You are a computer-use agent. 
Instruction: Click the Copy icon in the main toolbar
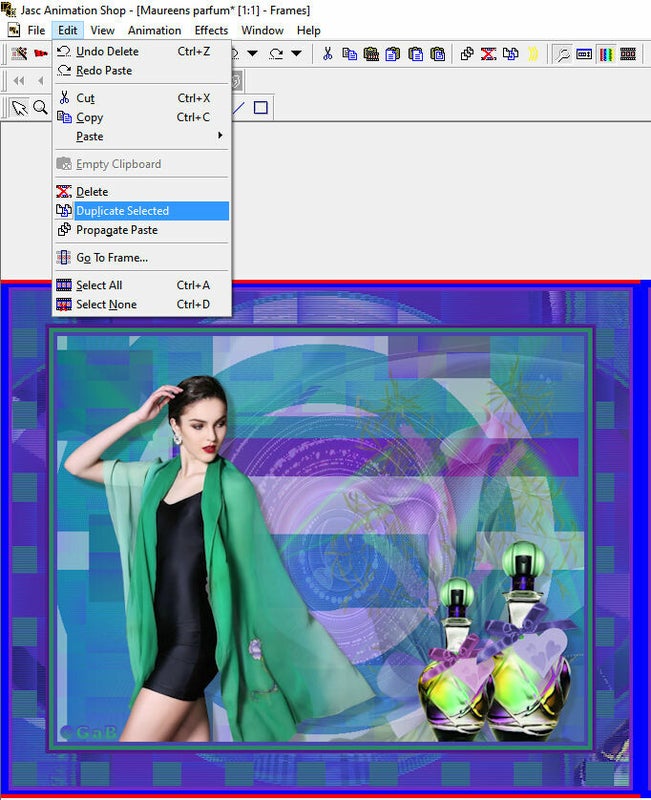tap(349, 54)
